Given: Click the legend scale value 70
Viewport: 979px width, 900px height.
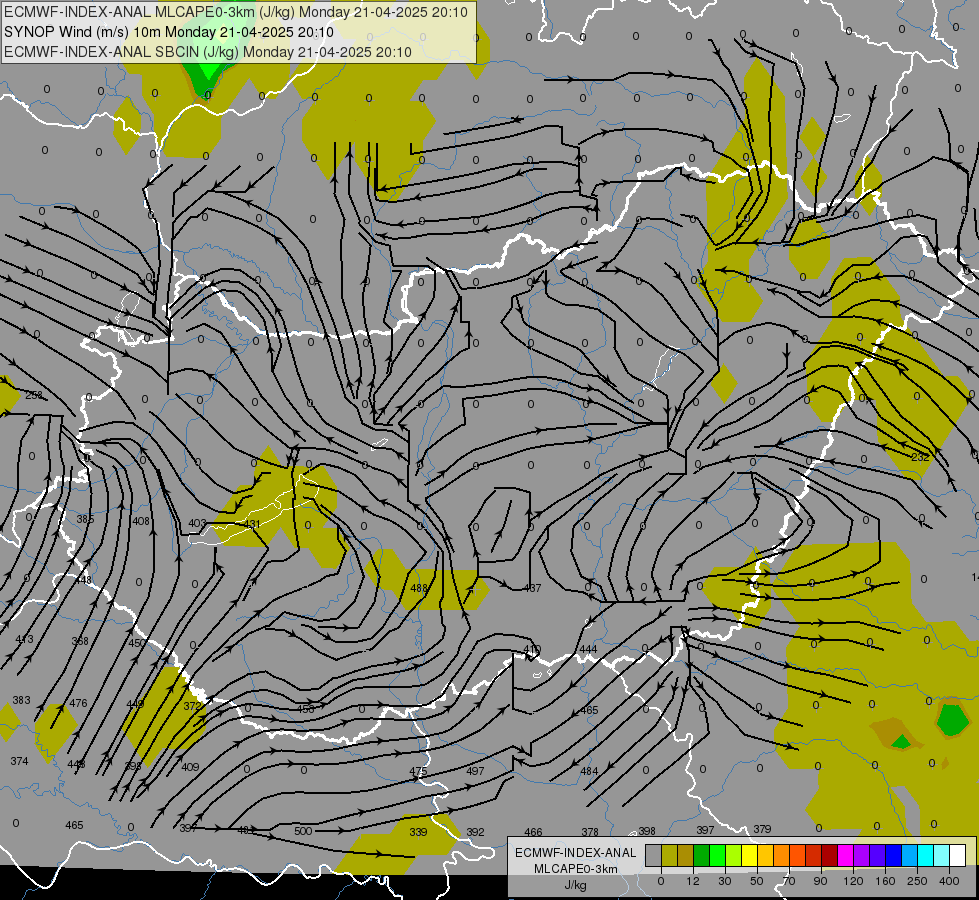Looking at the screenshot, I should click(789, 881).
